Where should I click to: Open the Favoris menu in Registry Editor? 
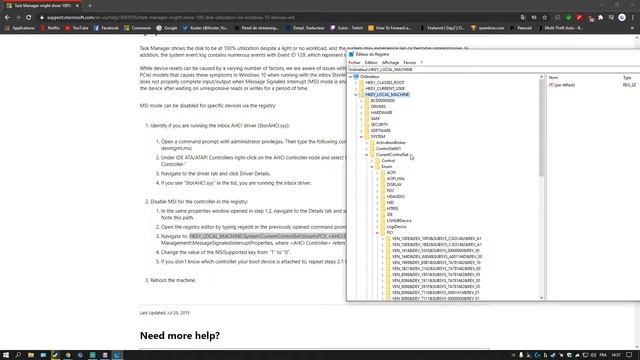(x=409, y=62)
